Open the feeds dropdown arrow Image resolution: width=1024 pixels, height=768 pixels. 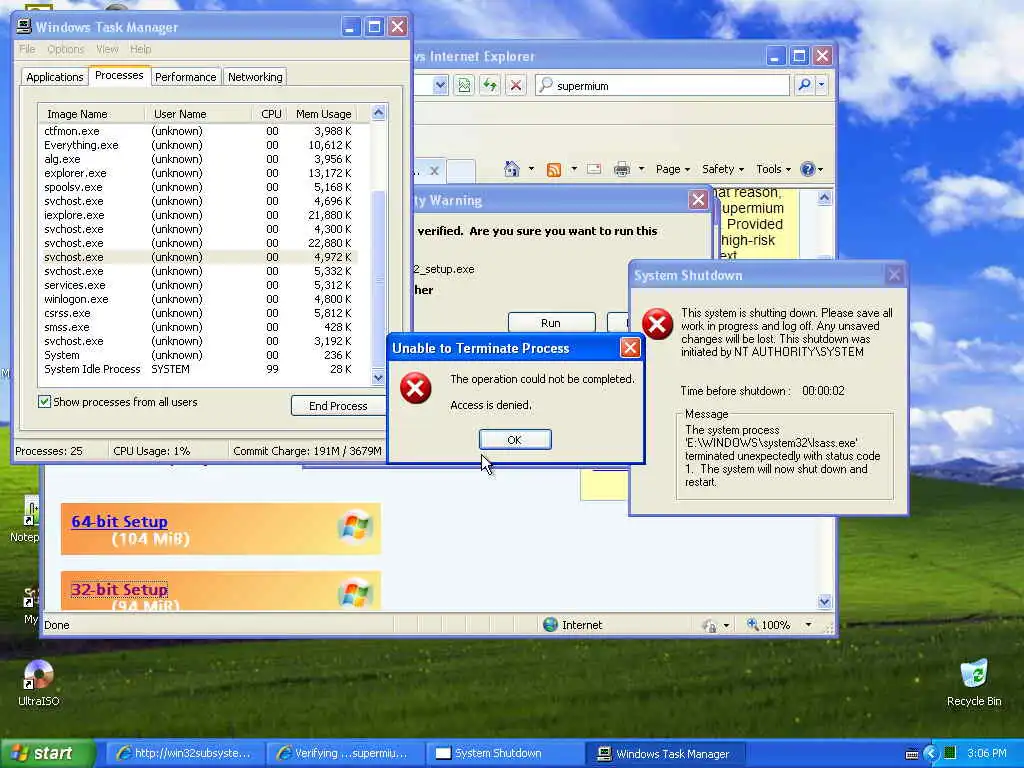(x=574, y=169)
